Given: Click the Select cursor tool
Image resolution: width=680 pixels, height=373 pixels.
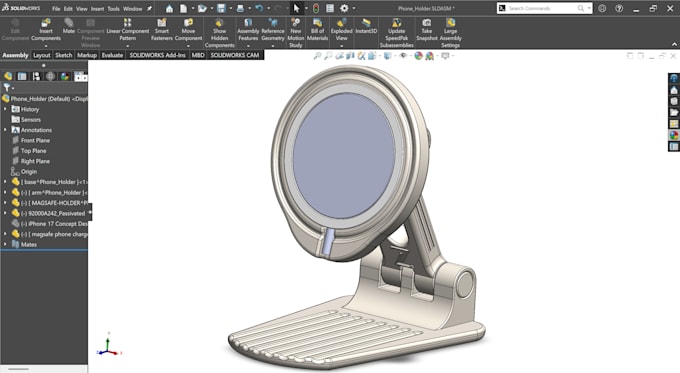Looking at the screenshot, I should click(297, 8).
